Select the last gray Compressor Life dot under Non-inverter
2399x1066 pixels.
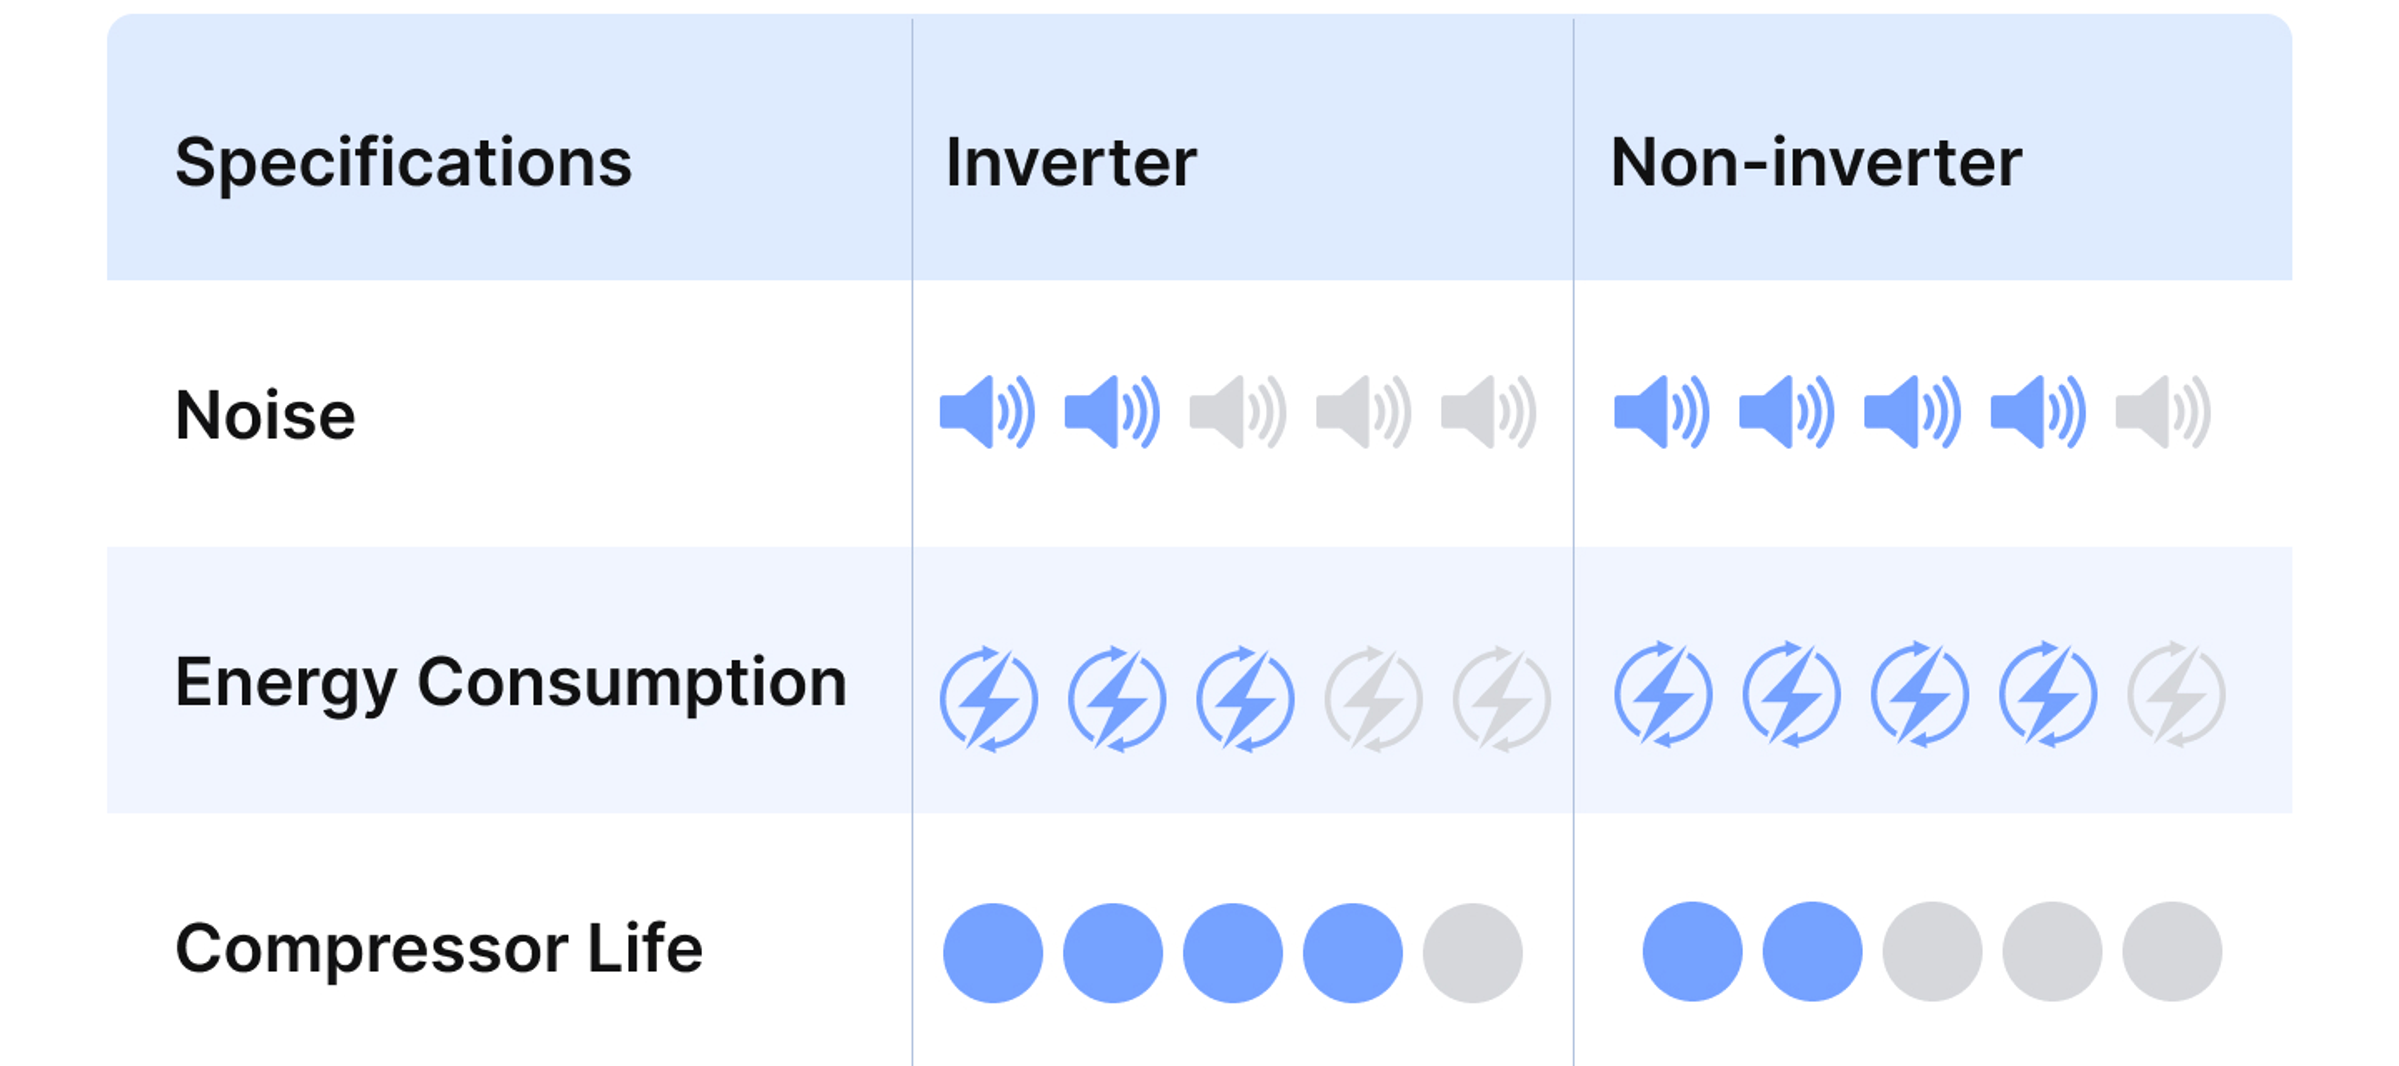2172,951
